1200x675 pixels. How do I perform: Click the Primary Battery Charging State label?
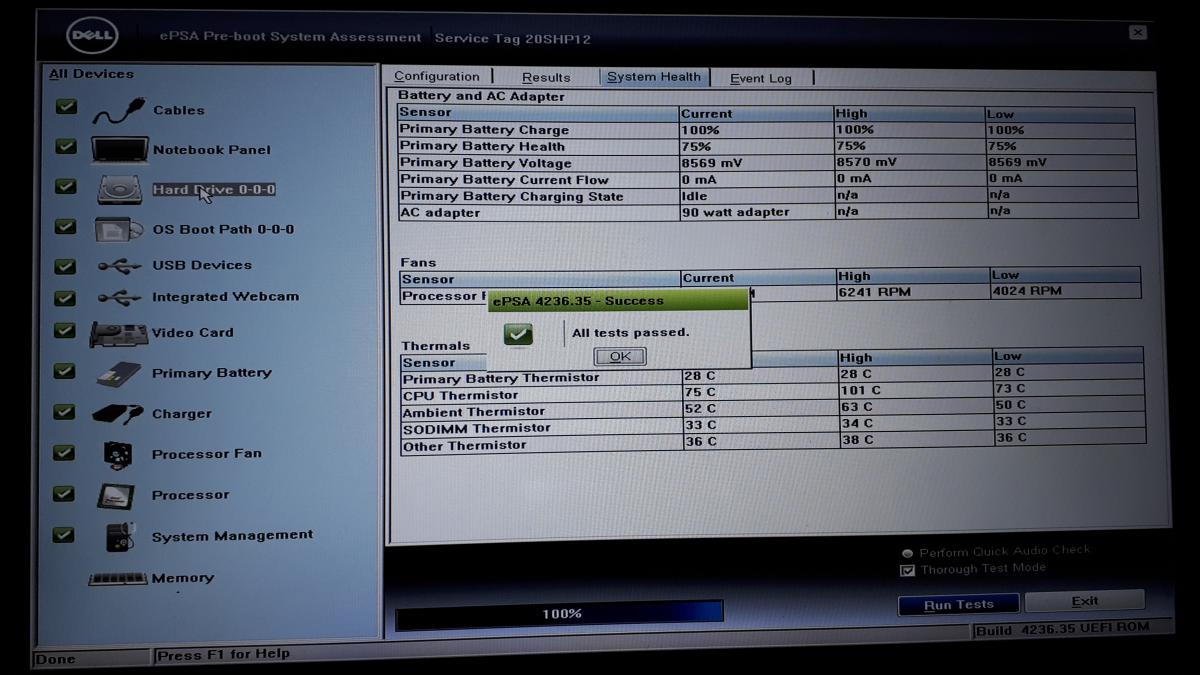click(x=511, y=197)
